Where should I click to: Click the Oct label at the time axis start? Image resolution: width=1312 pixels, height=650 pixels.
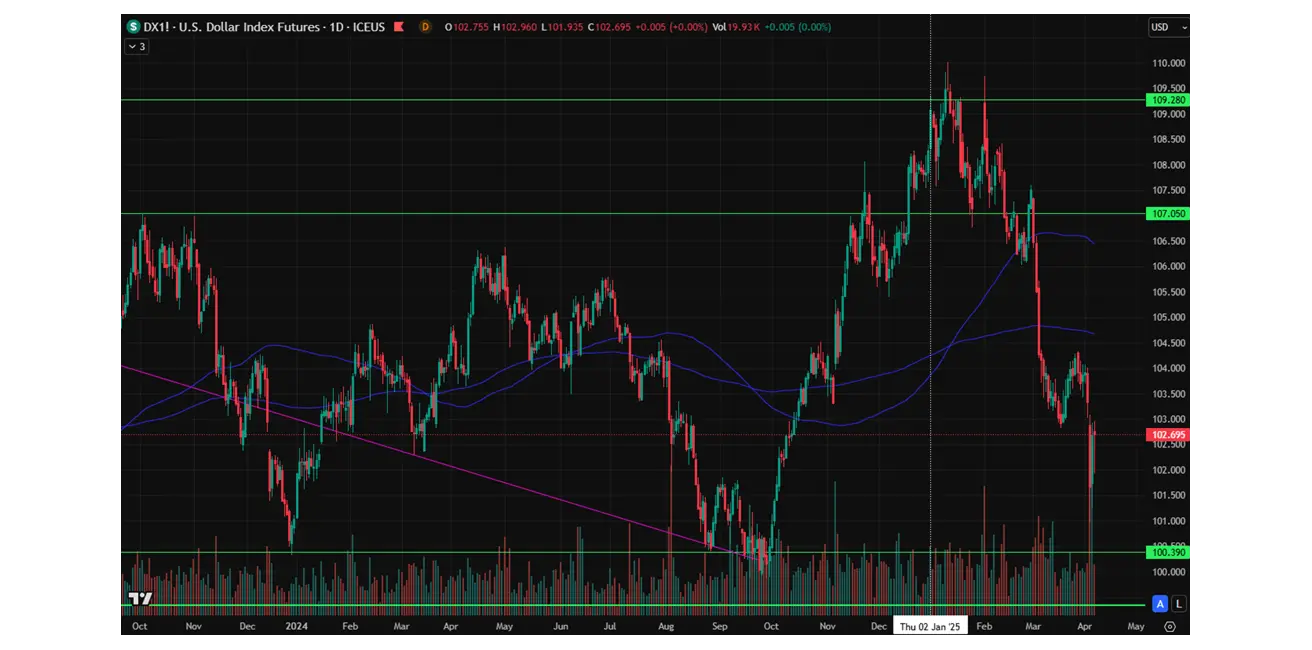coord(140,627)
